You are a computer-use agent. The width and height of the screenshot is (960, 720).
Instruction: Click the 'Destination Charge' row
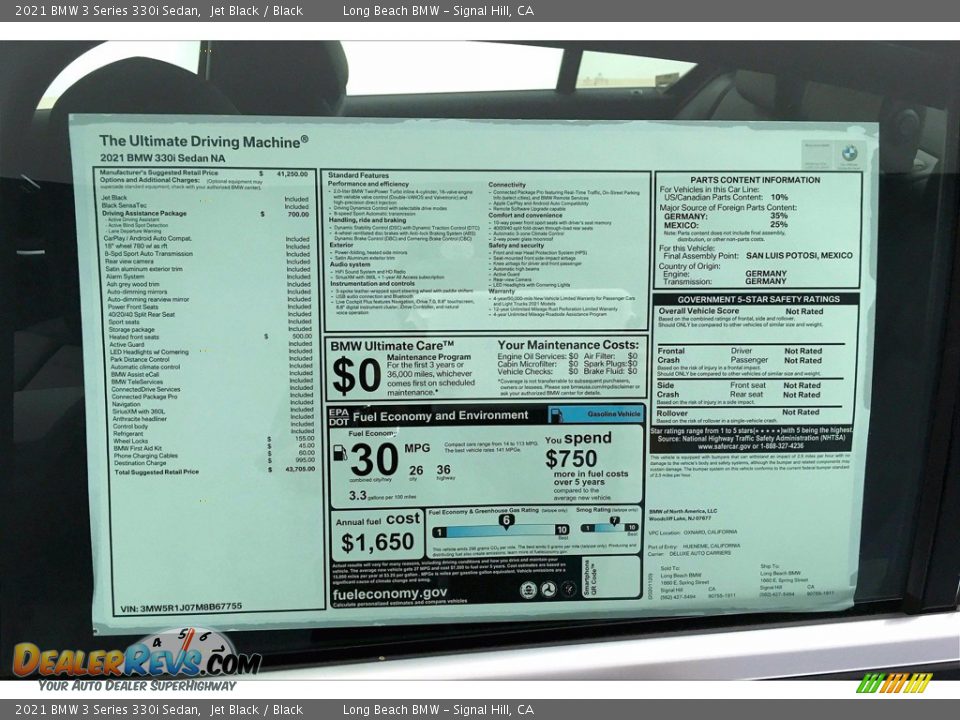pos(214,463)
